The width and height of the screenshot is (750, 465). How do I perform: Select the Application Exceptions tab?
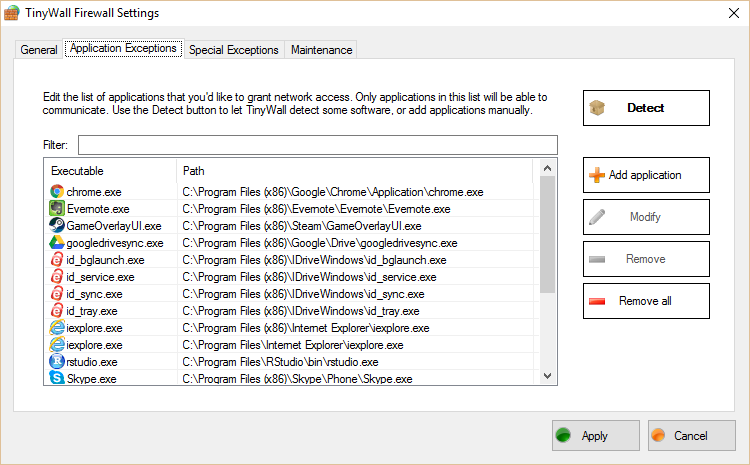(123, 48)
